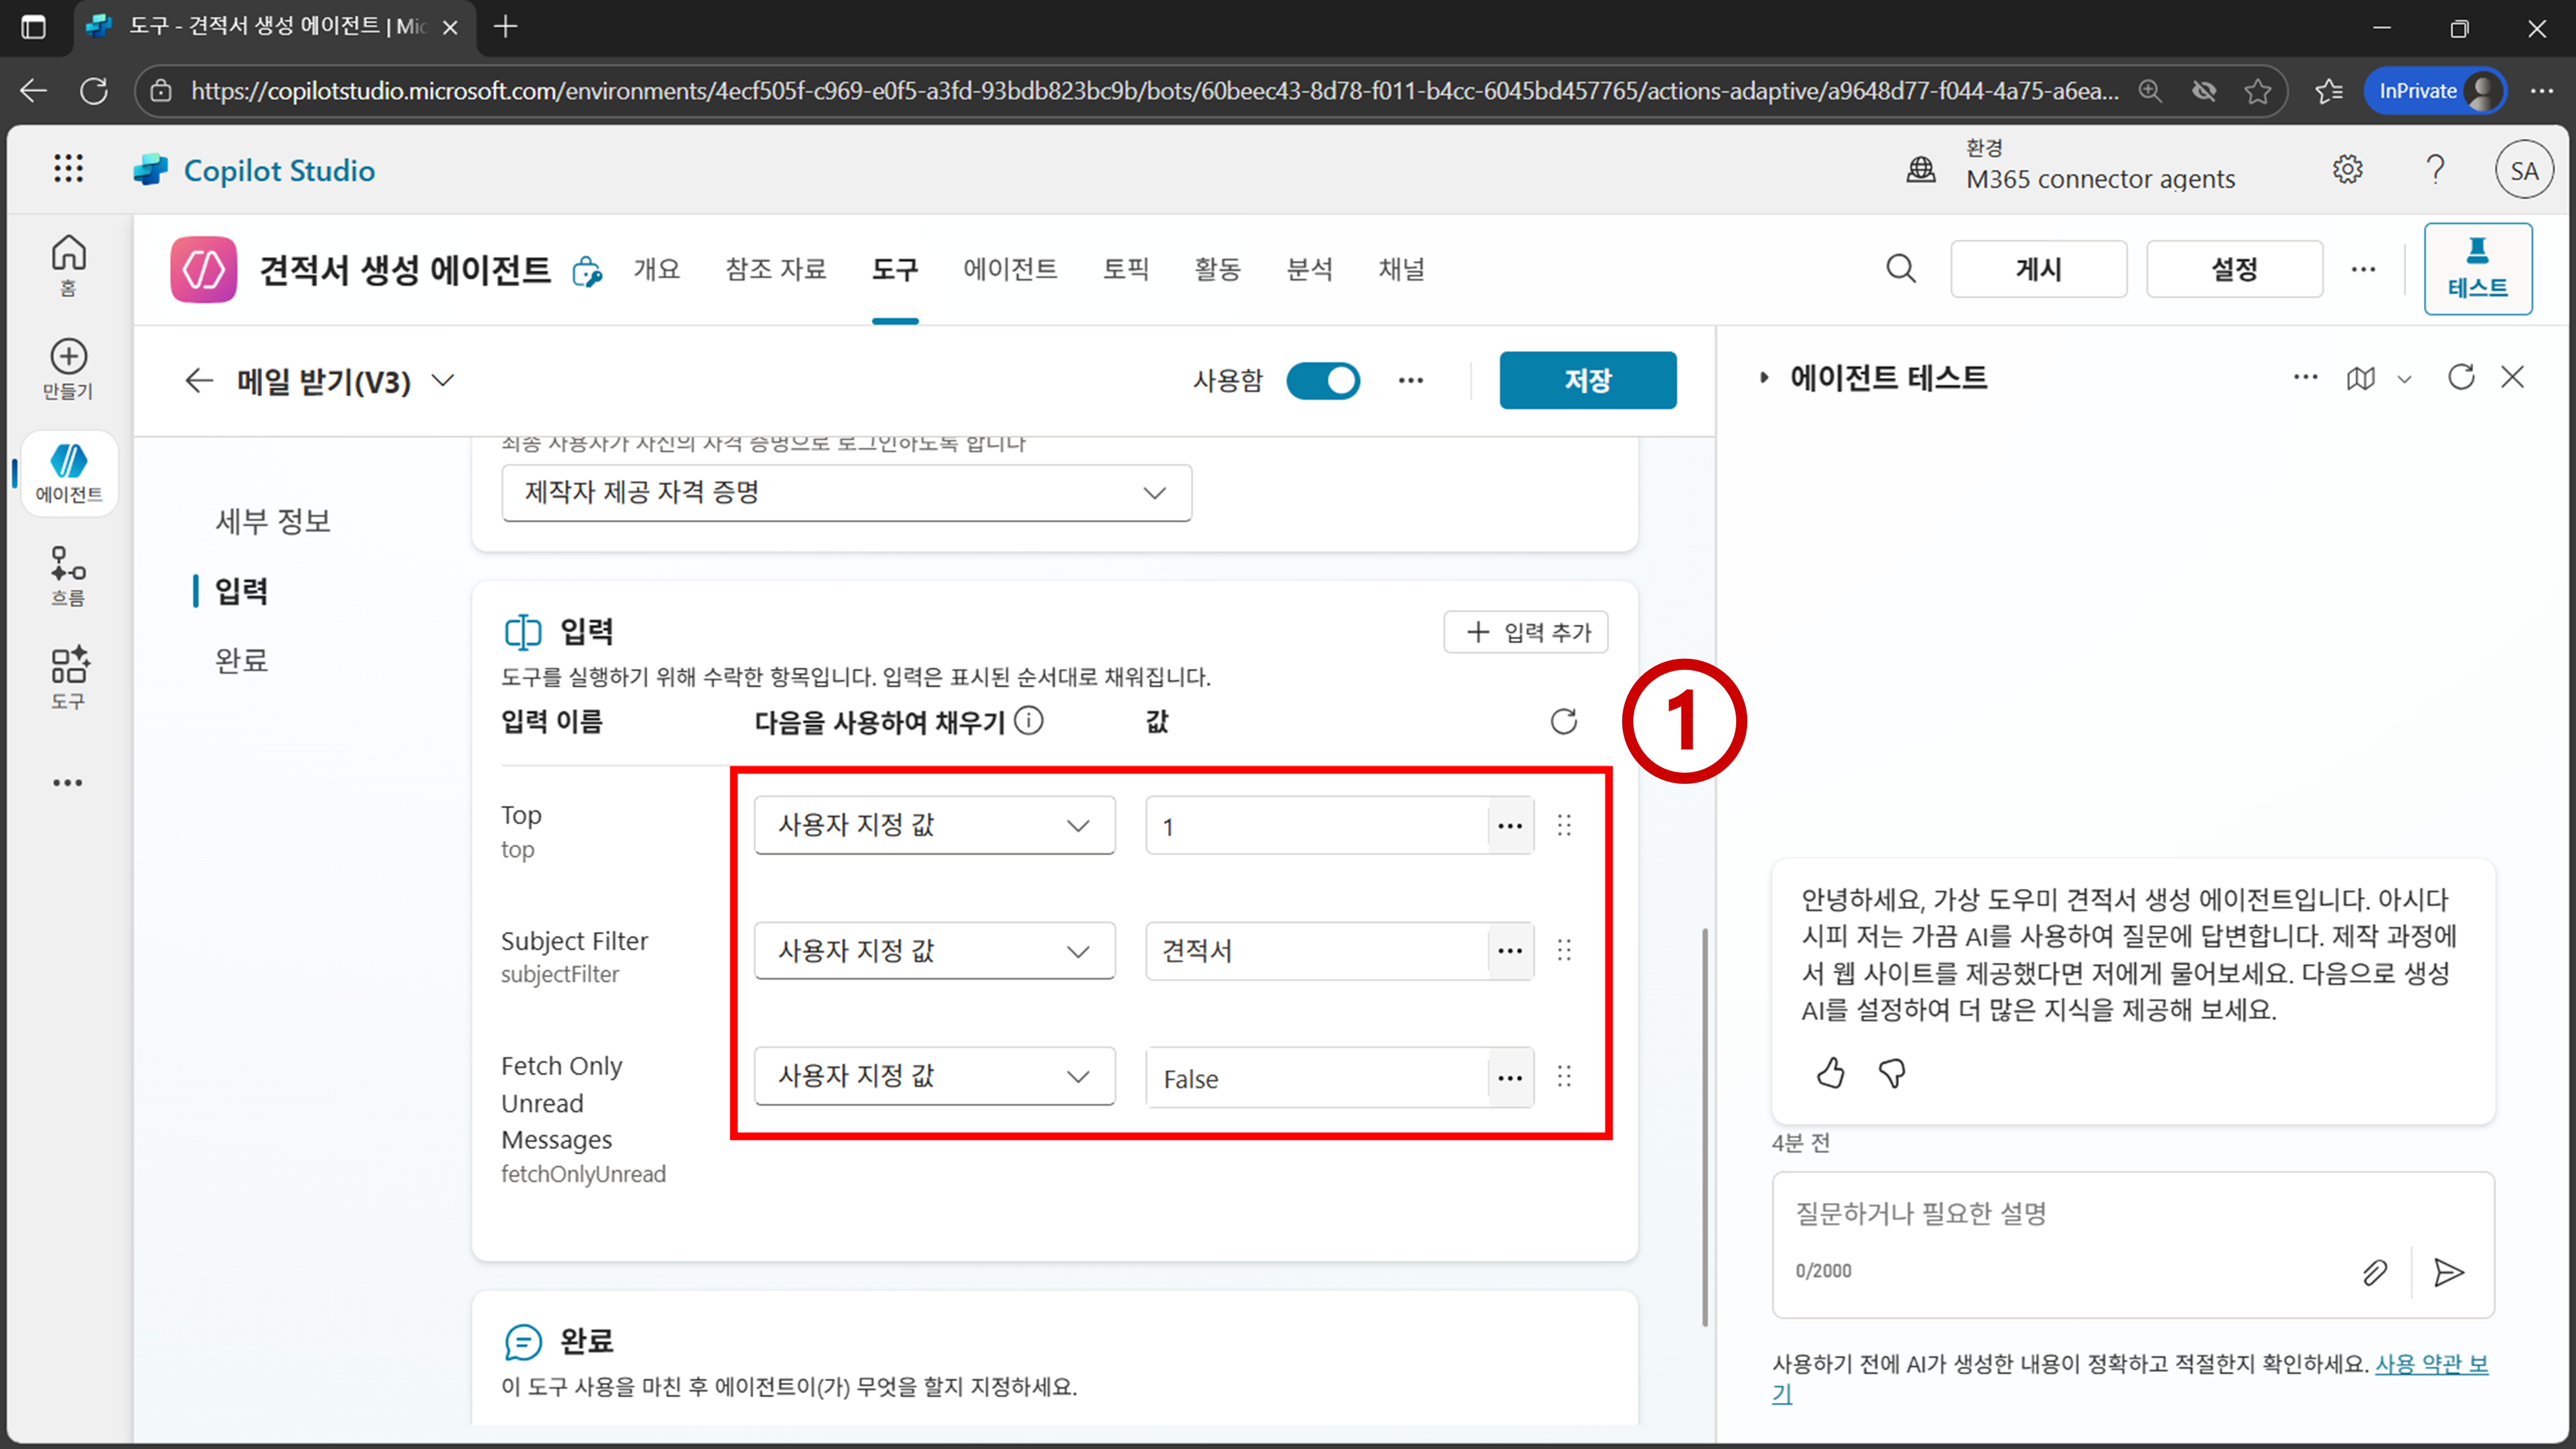
Task: Click the attach file paperclip icon
Action: (2374, 1272)
